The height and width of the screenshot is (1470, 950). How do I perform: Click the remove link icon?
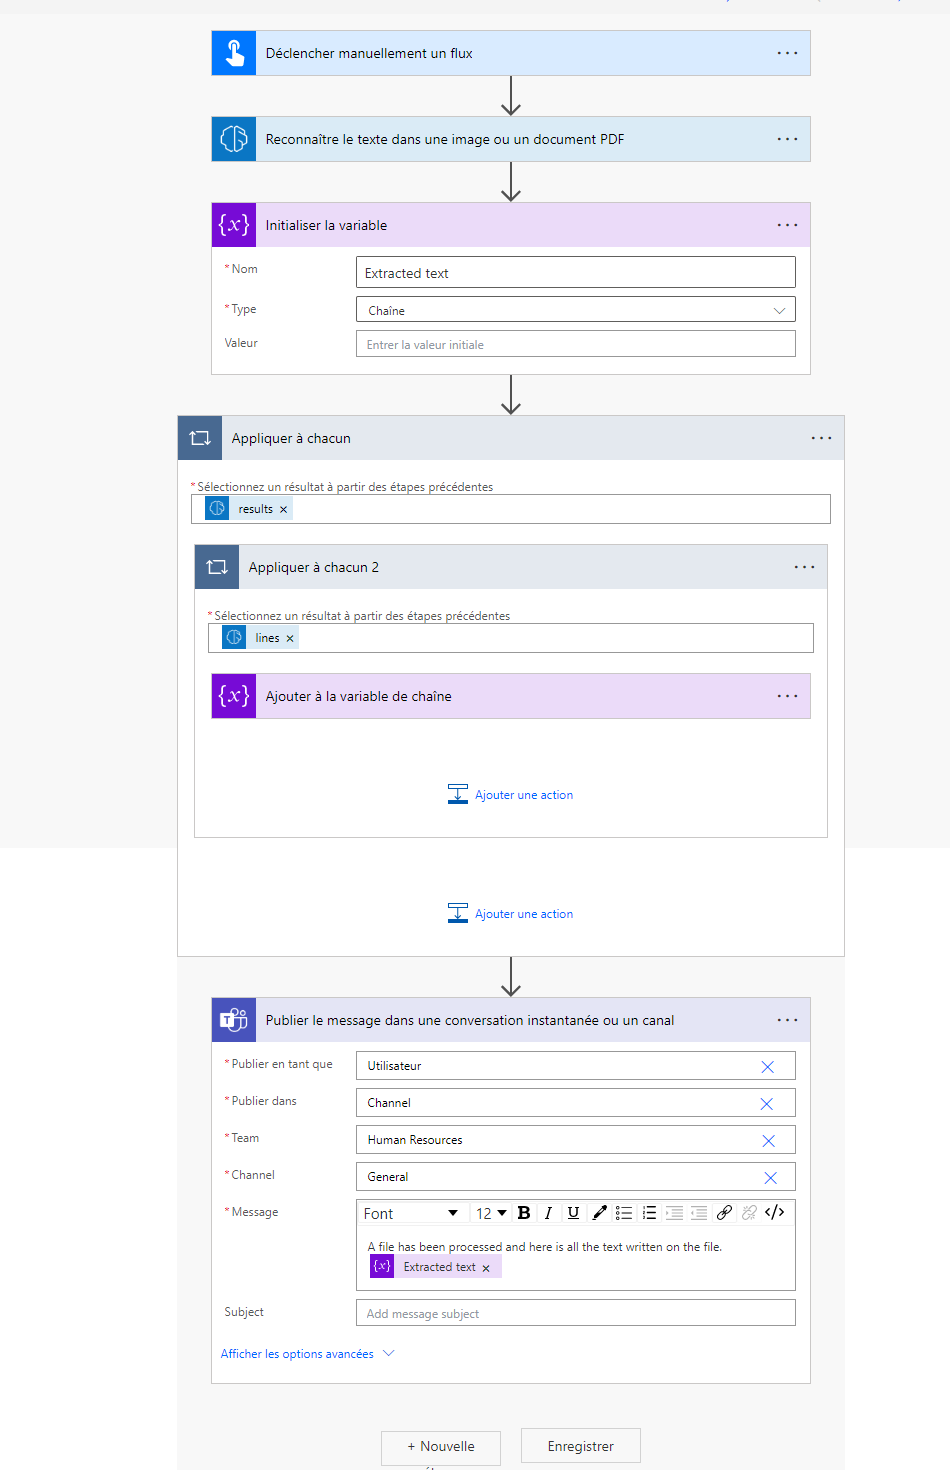(749, 1213)
